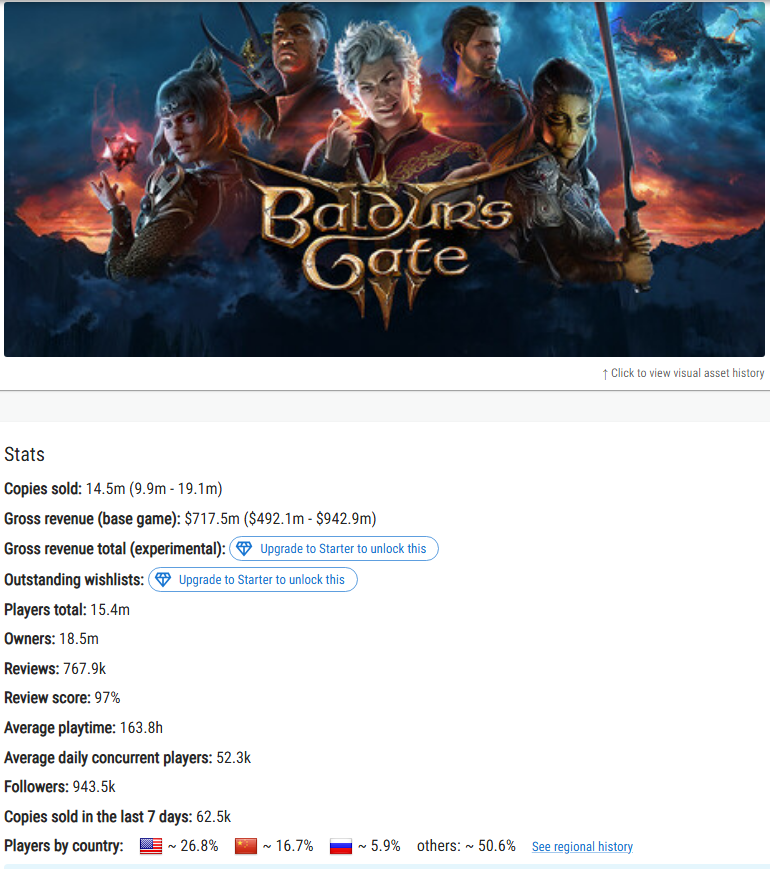Click the United States flag icon
Screen dimensions: 770x869
150,846
